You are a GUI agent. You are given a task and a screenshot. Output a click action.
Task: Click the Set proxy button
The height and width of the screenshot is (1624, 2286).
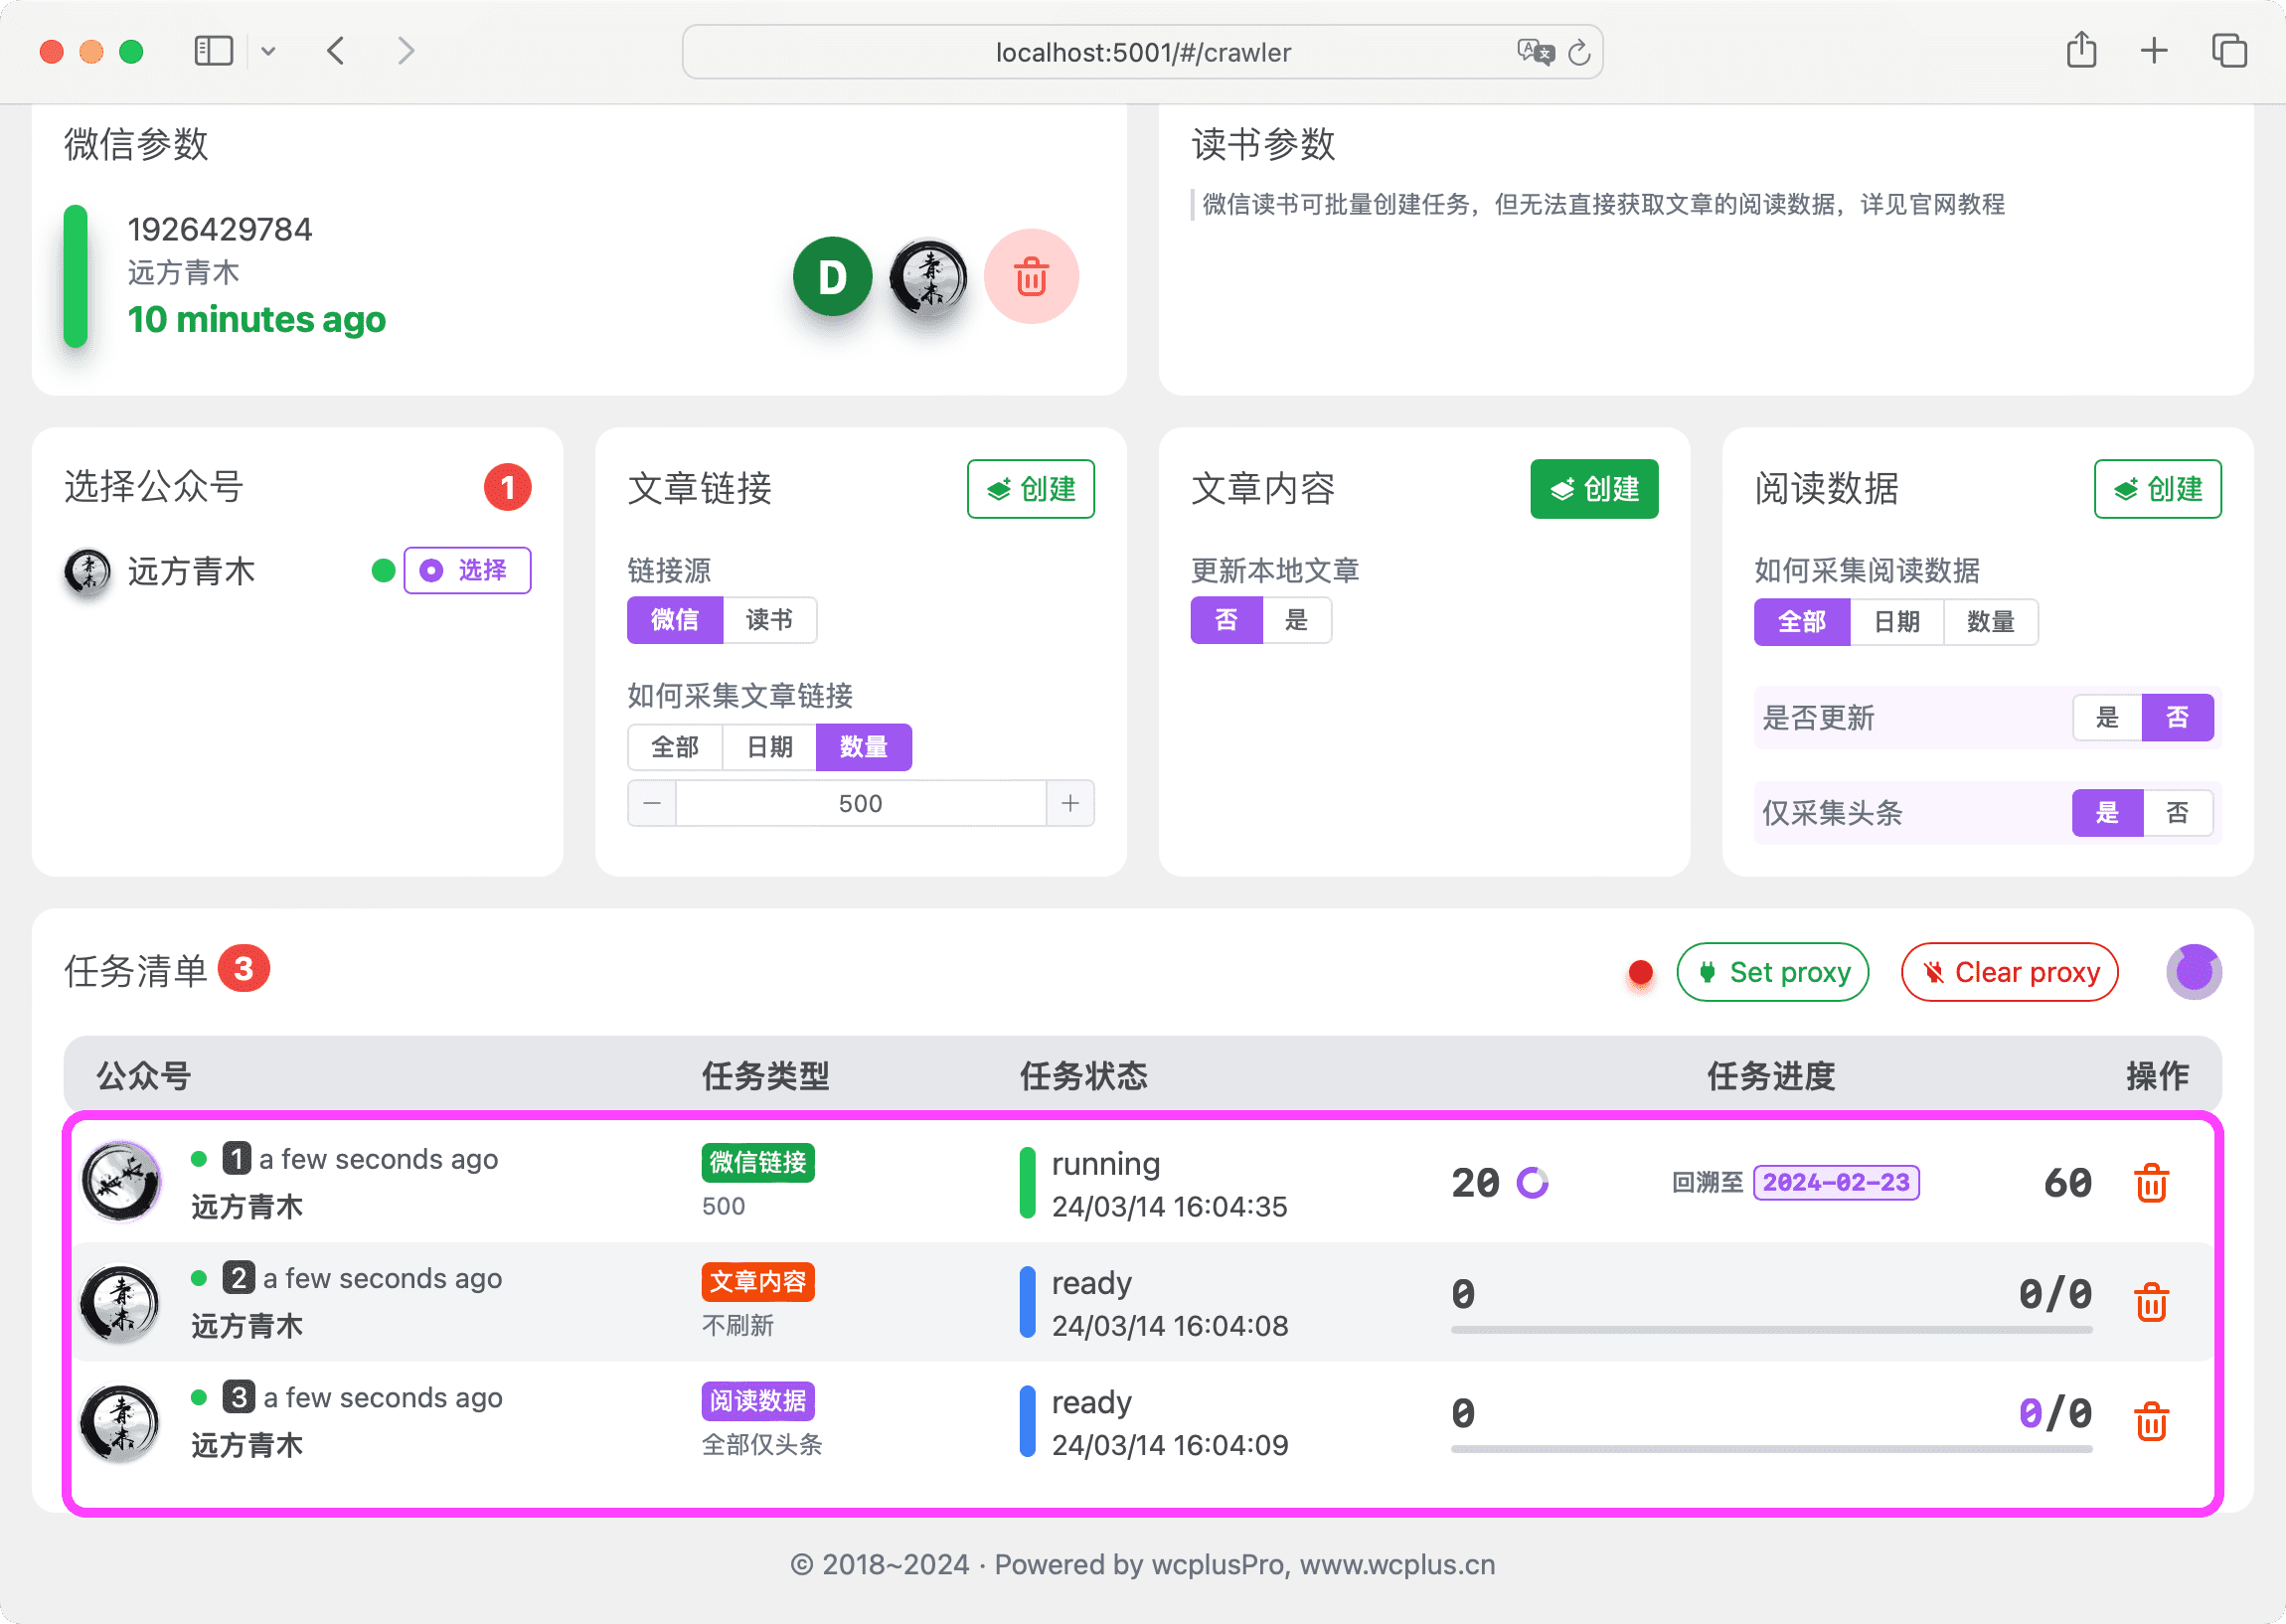(x=1772, y=972)
